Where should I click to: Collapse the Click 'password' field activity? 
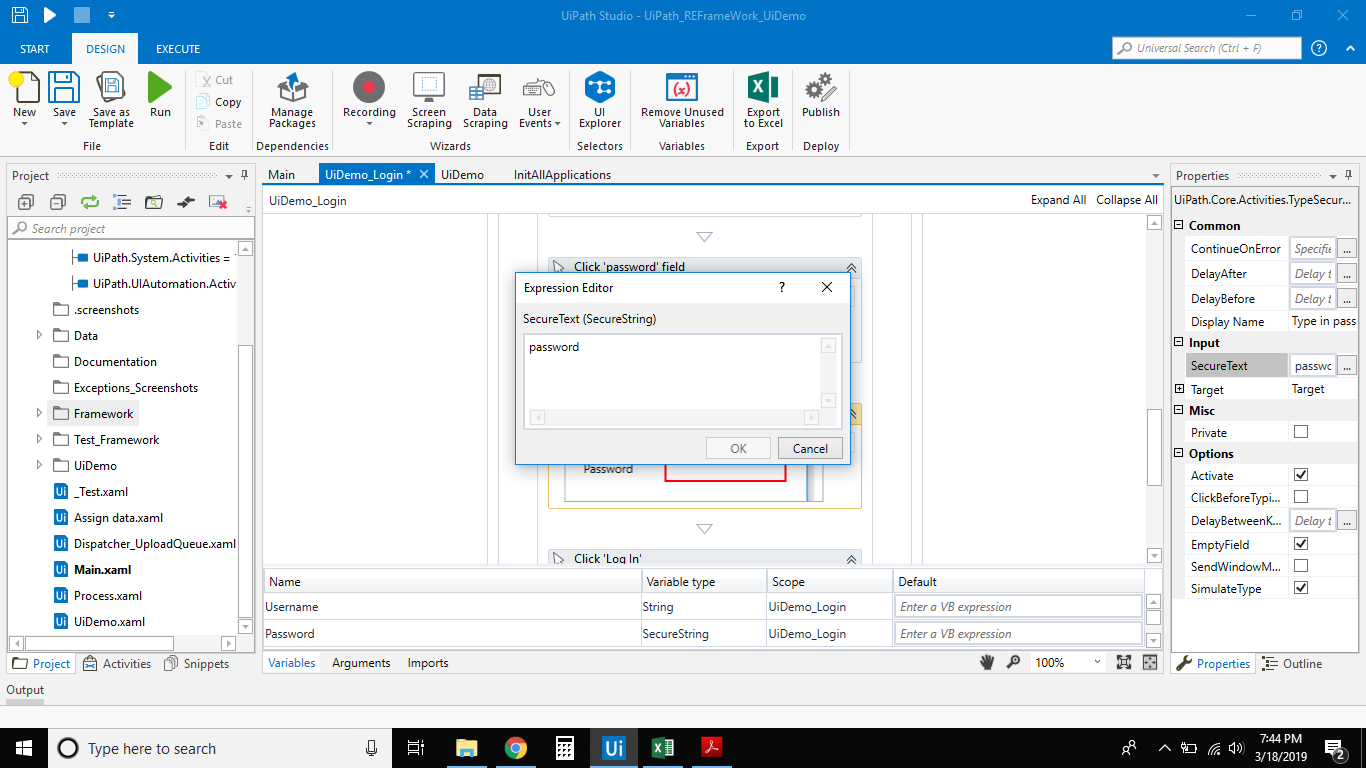pos(852,267)
